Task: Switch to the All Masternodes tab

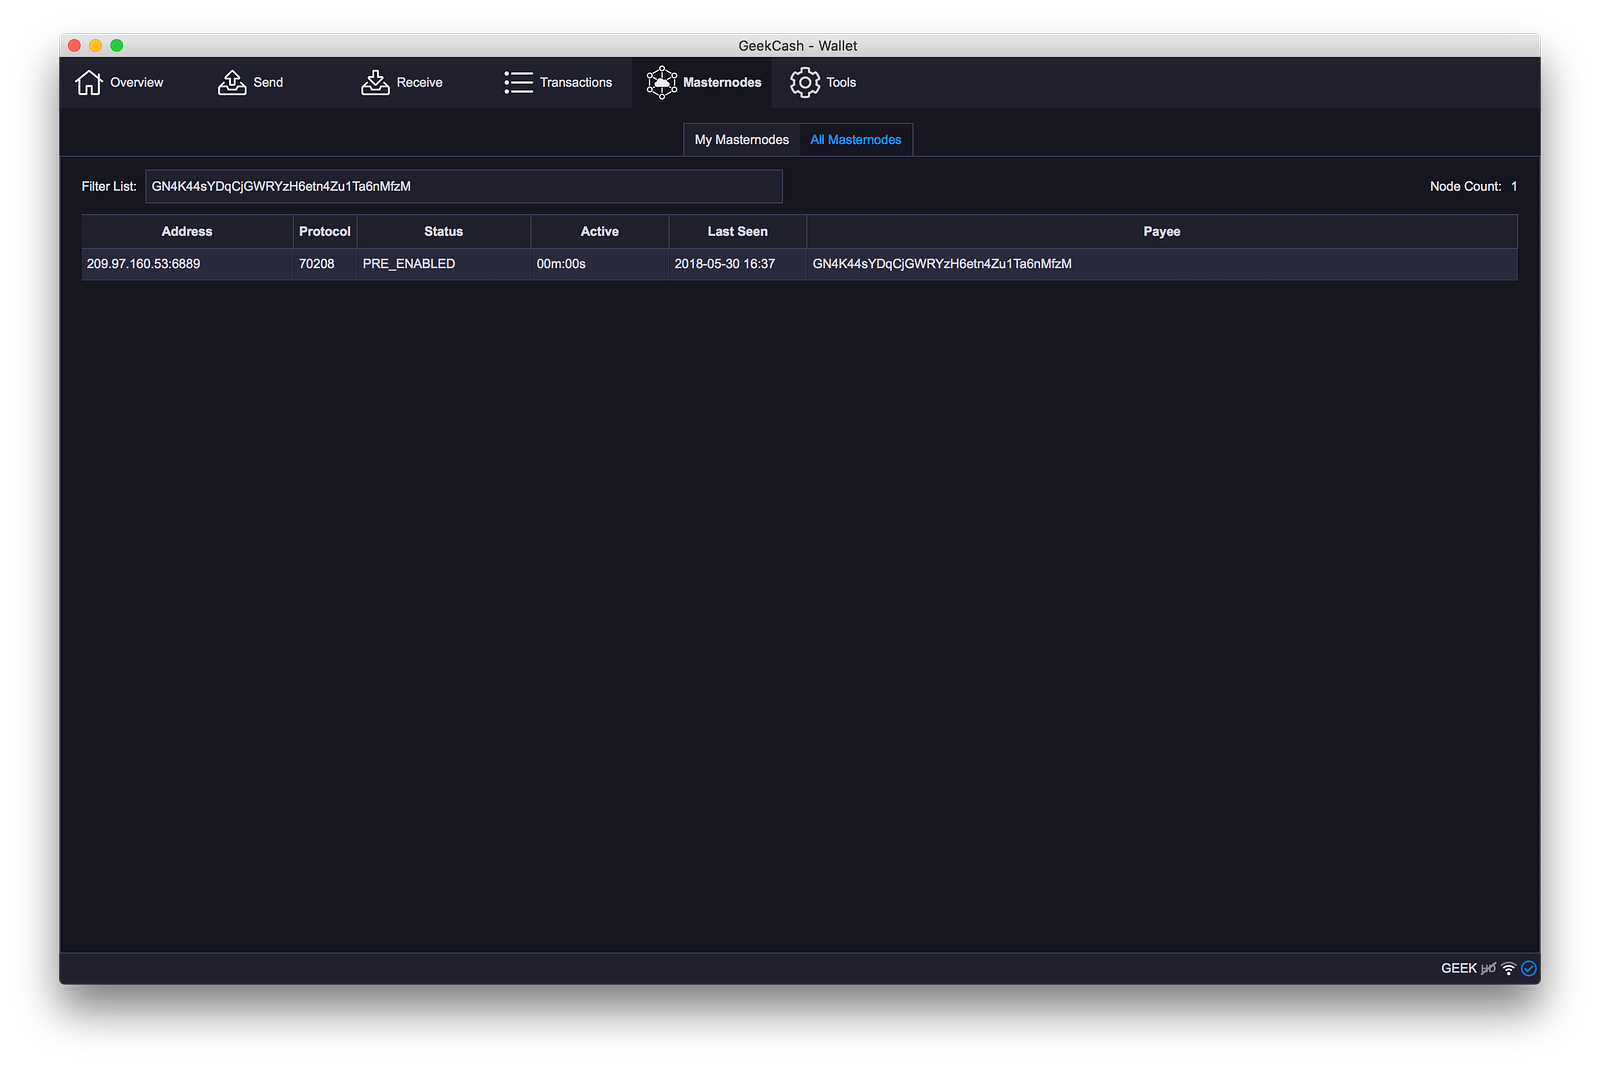Action: 856,140
